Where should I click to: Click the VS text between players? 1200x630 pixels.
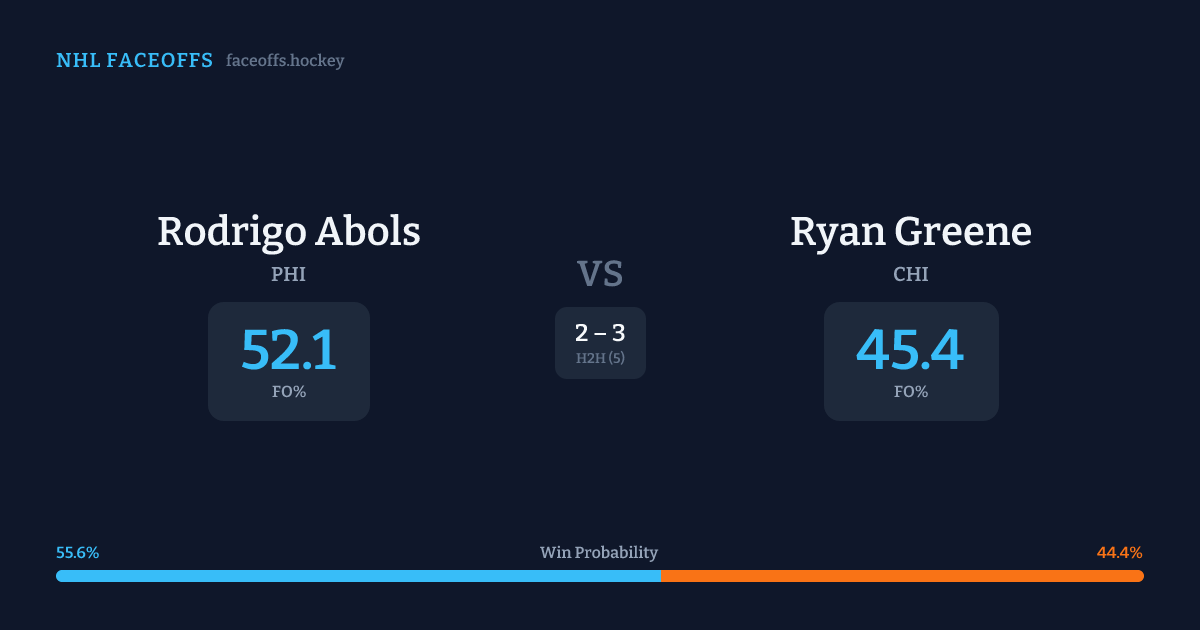[600, 273]
